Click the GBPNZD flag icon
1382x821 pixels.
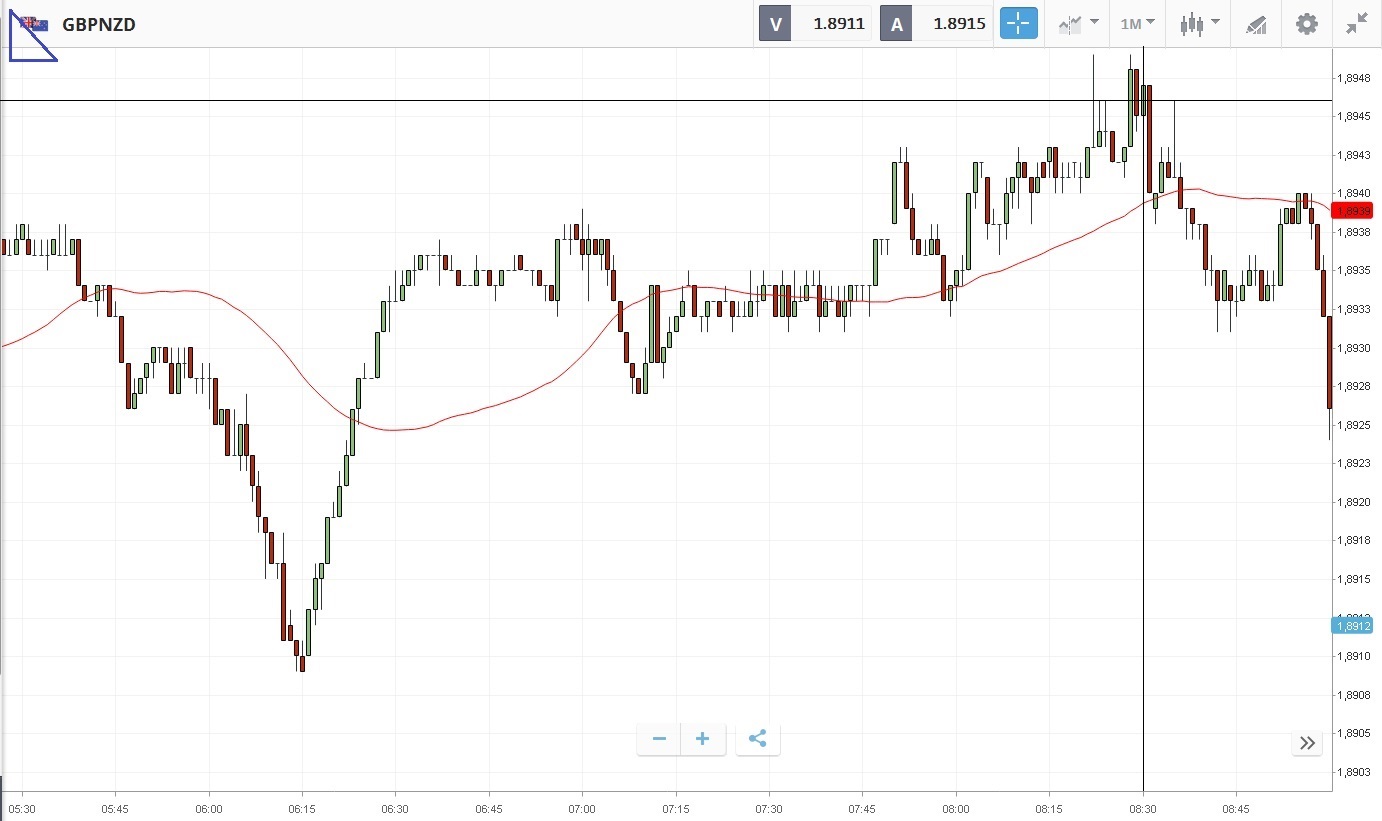pyautogui.click(x=33, y=24)
